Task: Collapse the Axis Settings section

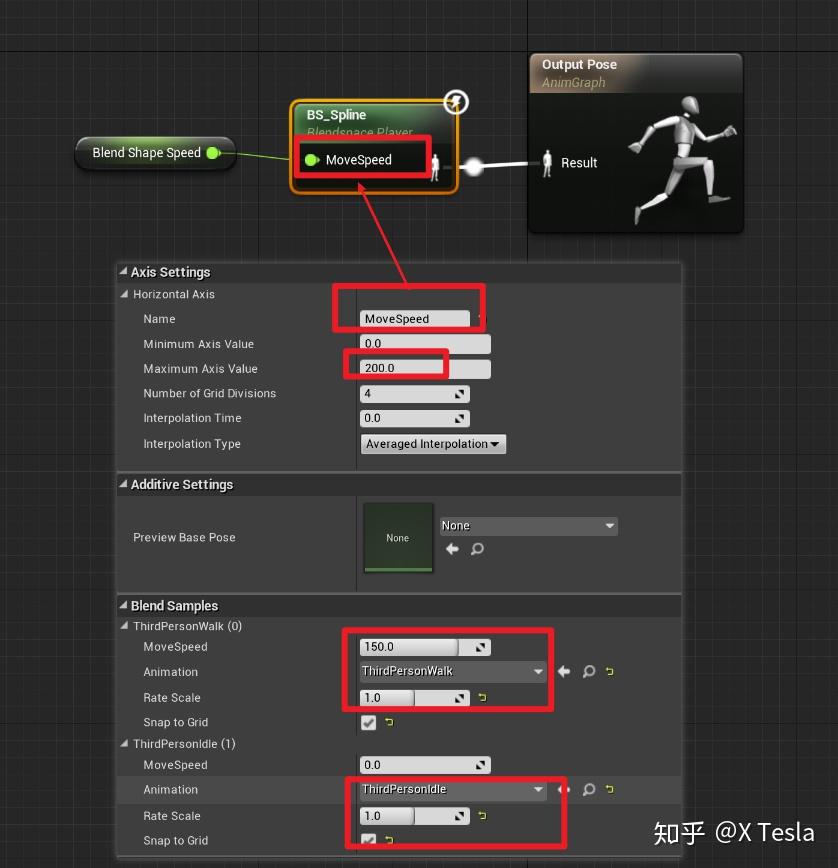Action: point(122,272)
